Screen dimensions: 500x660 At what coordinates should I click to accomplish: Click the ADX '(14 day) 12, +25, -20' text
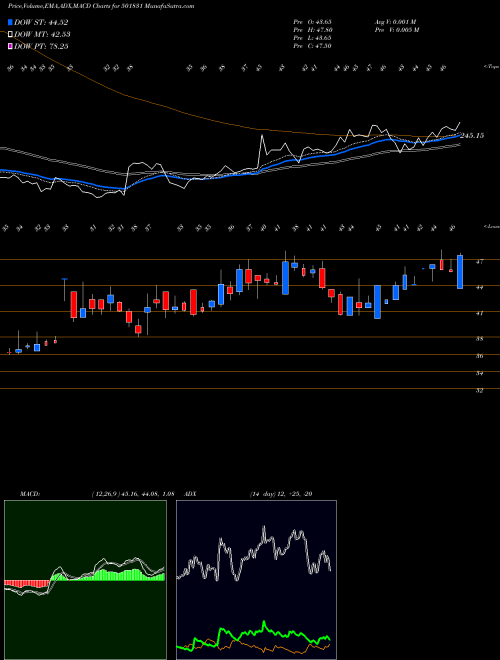point(281,494)
